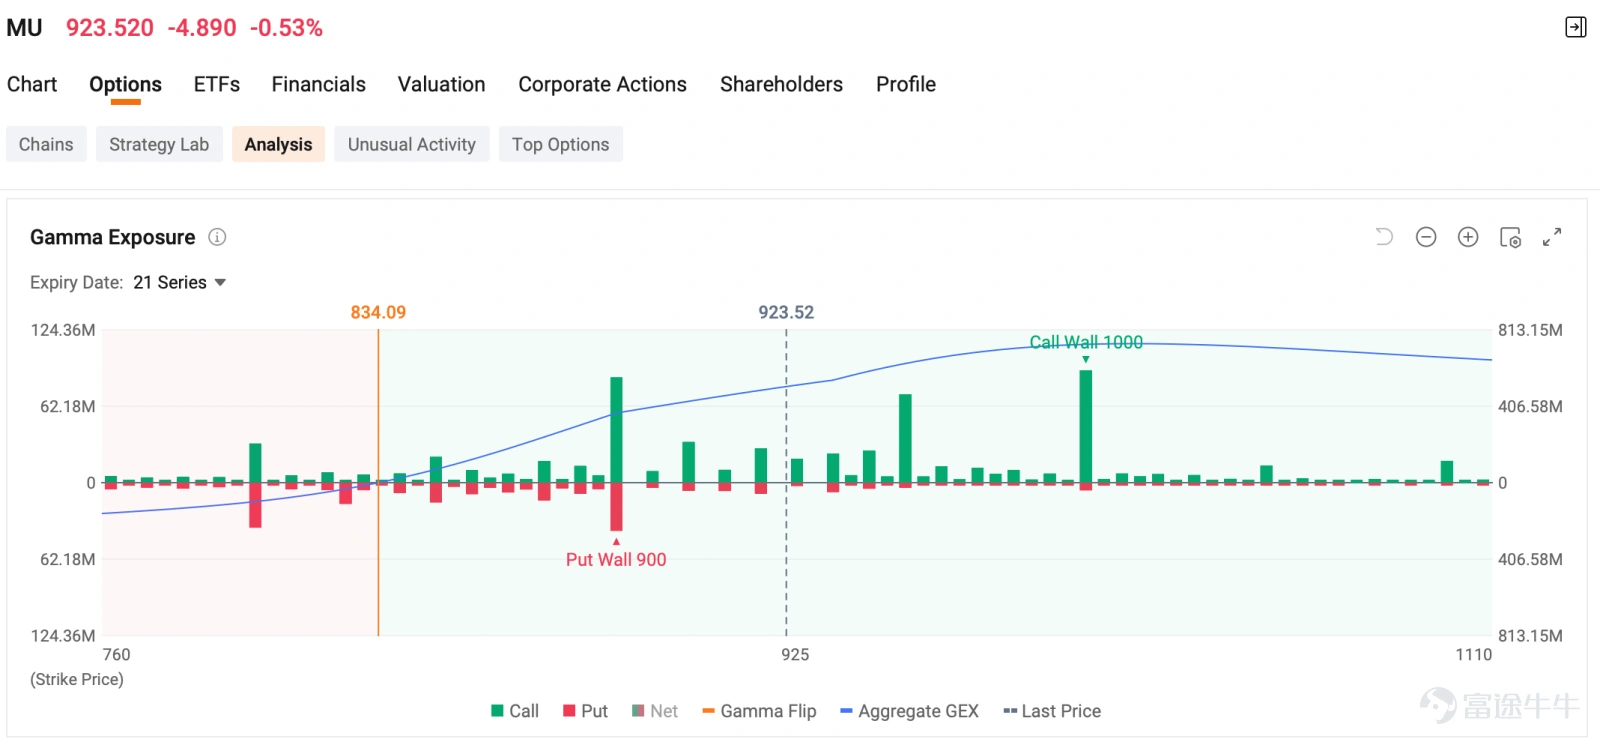Open the Gamma Exposure info tooltip icon
This screenshot has width=1600, height=742.
click(217, 237)
